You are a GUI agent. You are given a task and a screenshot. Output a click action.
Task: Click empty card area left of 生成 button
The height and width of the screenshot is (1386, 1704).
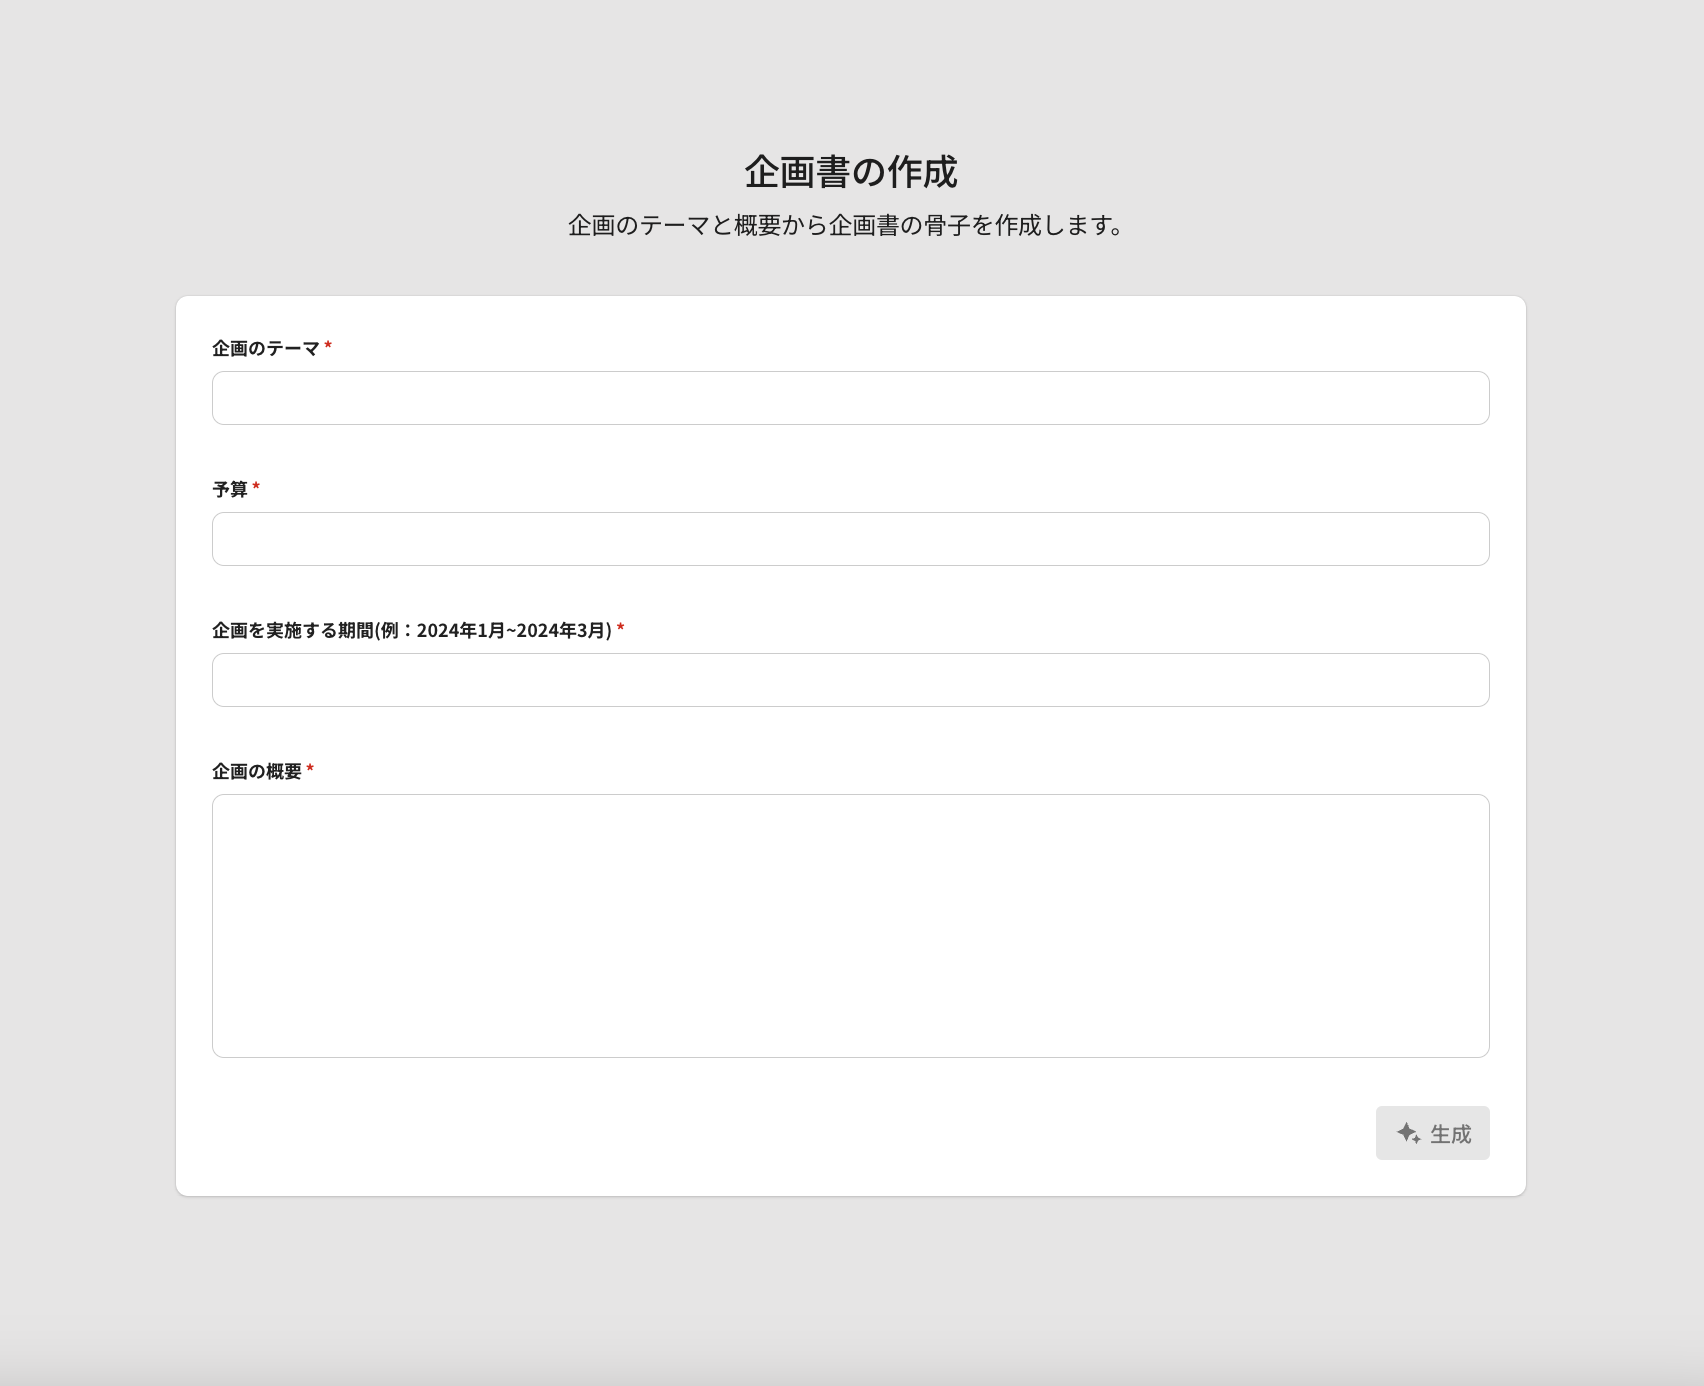(x=800, y=1133)
